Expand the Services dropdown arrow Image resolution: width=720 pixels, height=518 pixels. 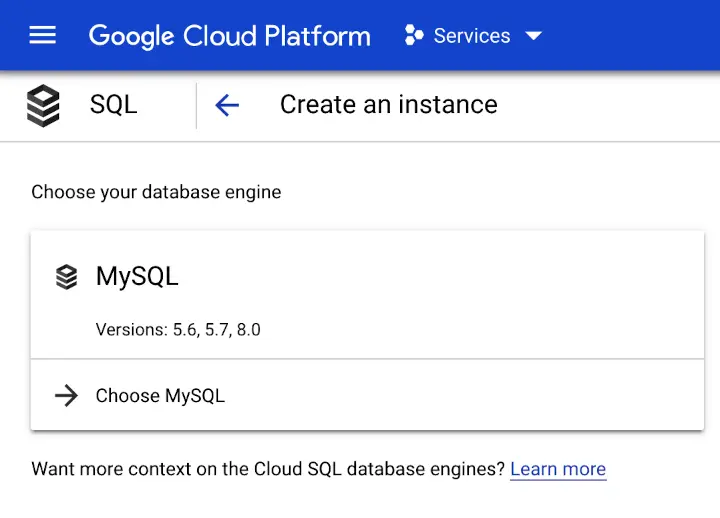[533, 36]
